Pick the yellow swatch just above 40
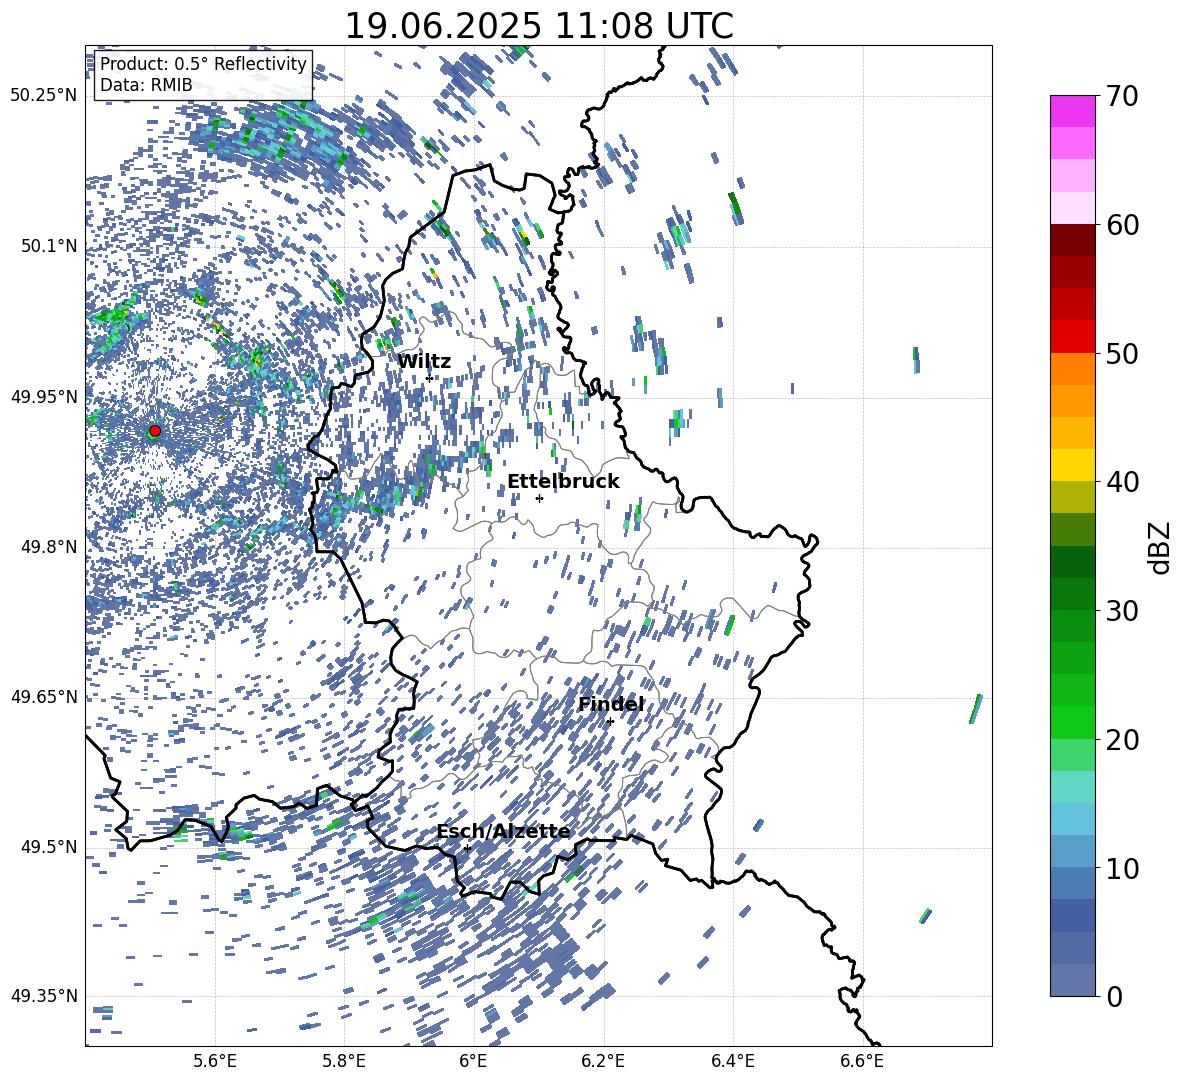 pyautogui.click(x=1072, y=465)
